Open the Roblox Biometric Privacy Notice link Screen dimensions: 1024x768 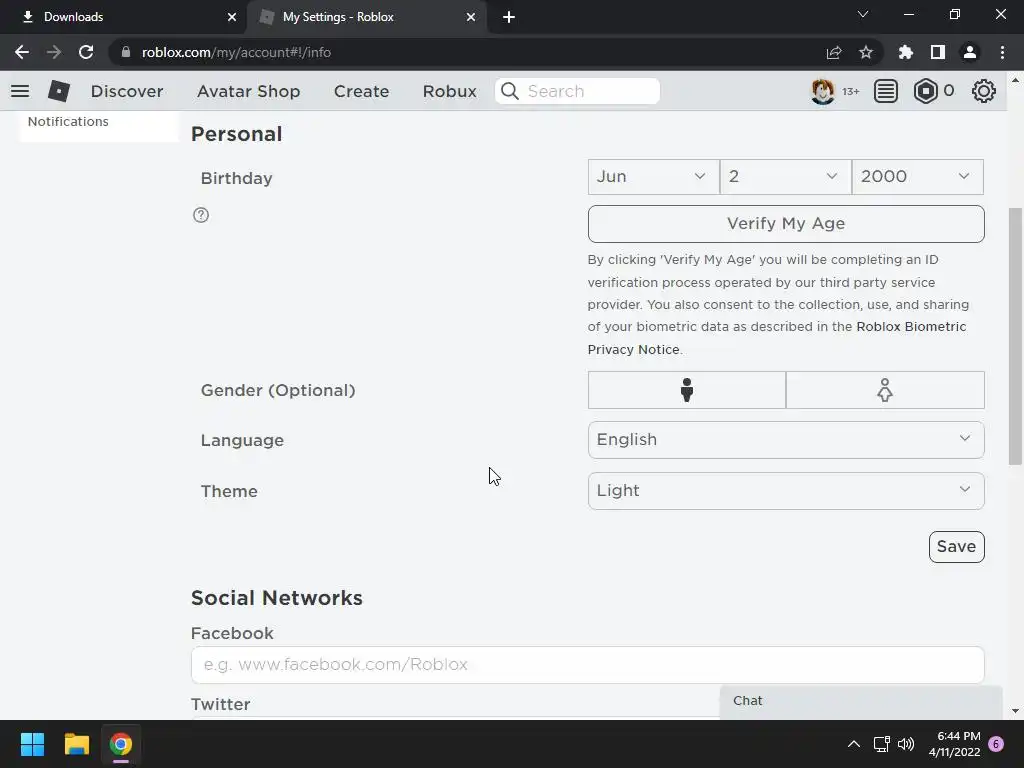(911, 327)
